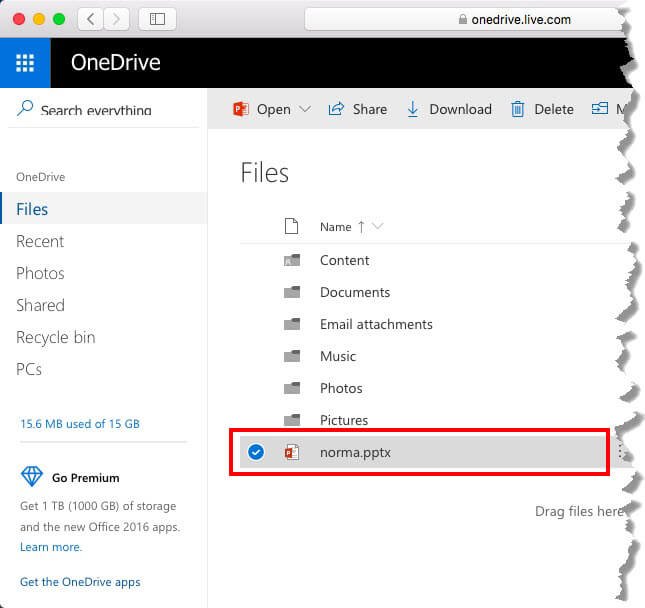Screen dimensions: 645x608
Task: Click the Delete button label
Action: pos(554,109)
